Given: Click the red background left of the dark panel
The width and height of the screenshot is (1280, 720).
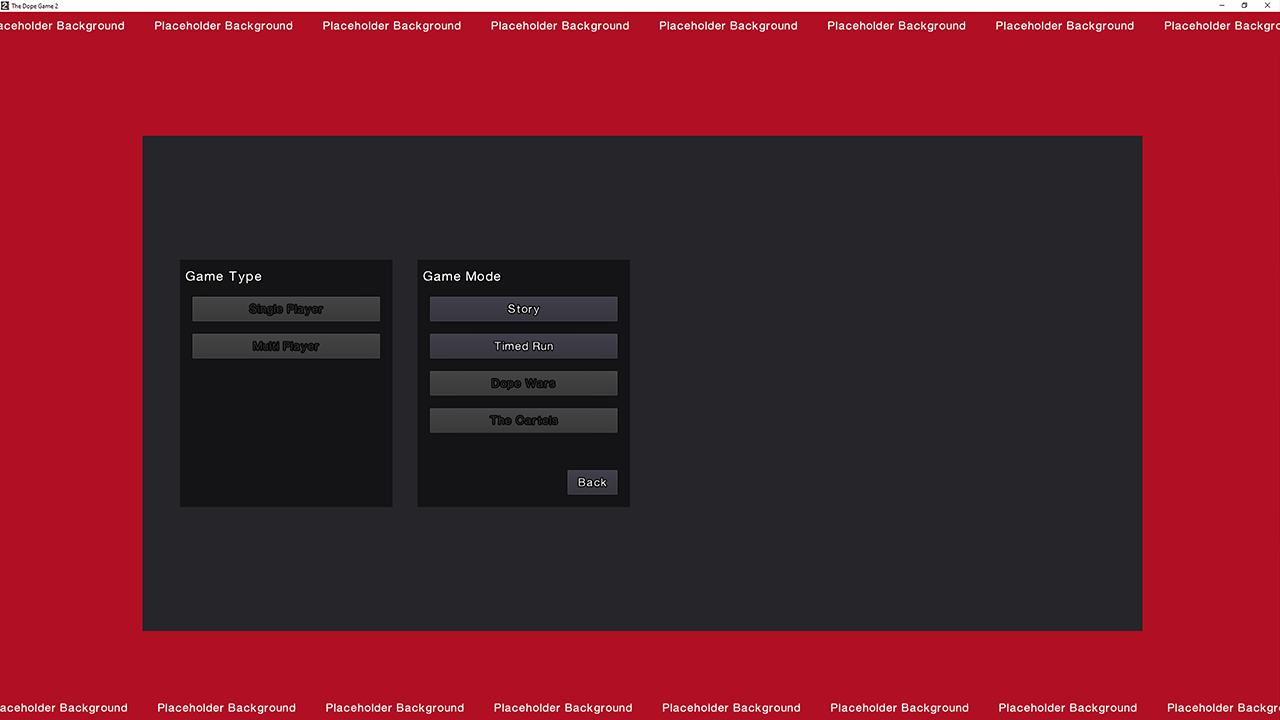Looking at the screenshot, I should tap(70, 380).
